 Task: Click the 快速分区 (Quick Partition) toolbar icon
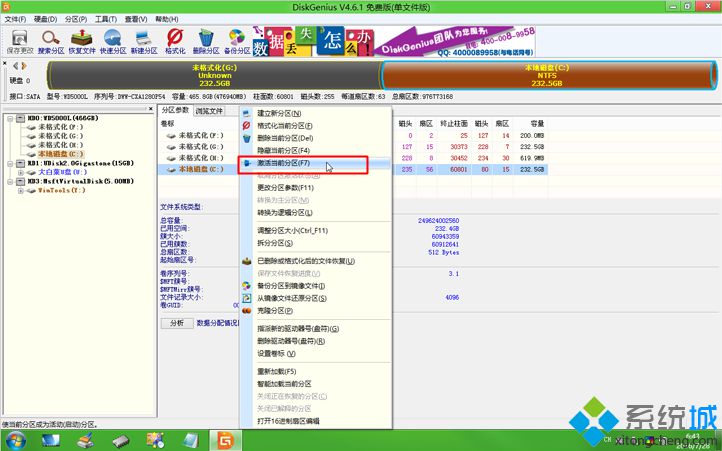[113, 42]
